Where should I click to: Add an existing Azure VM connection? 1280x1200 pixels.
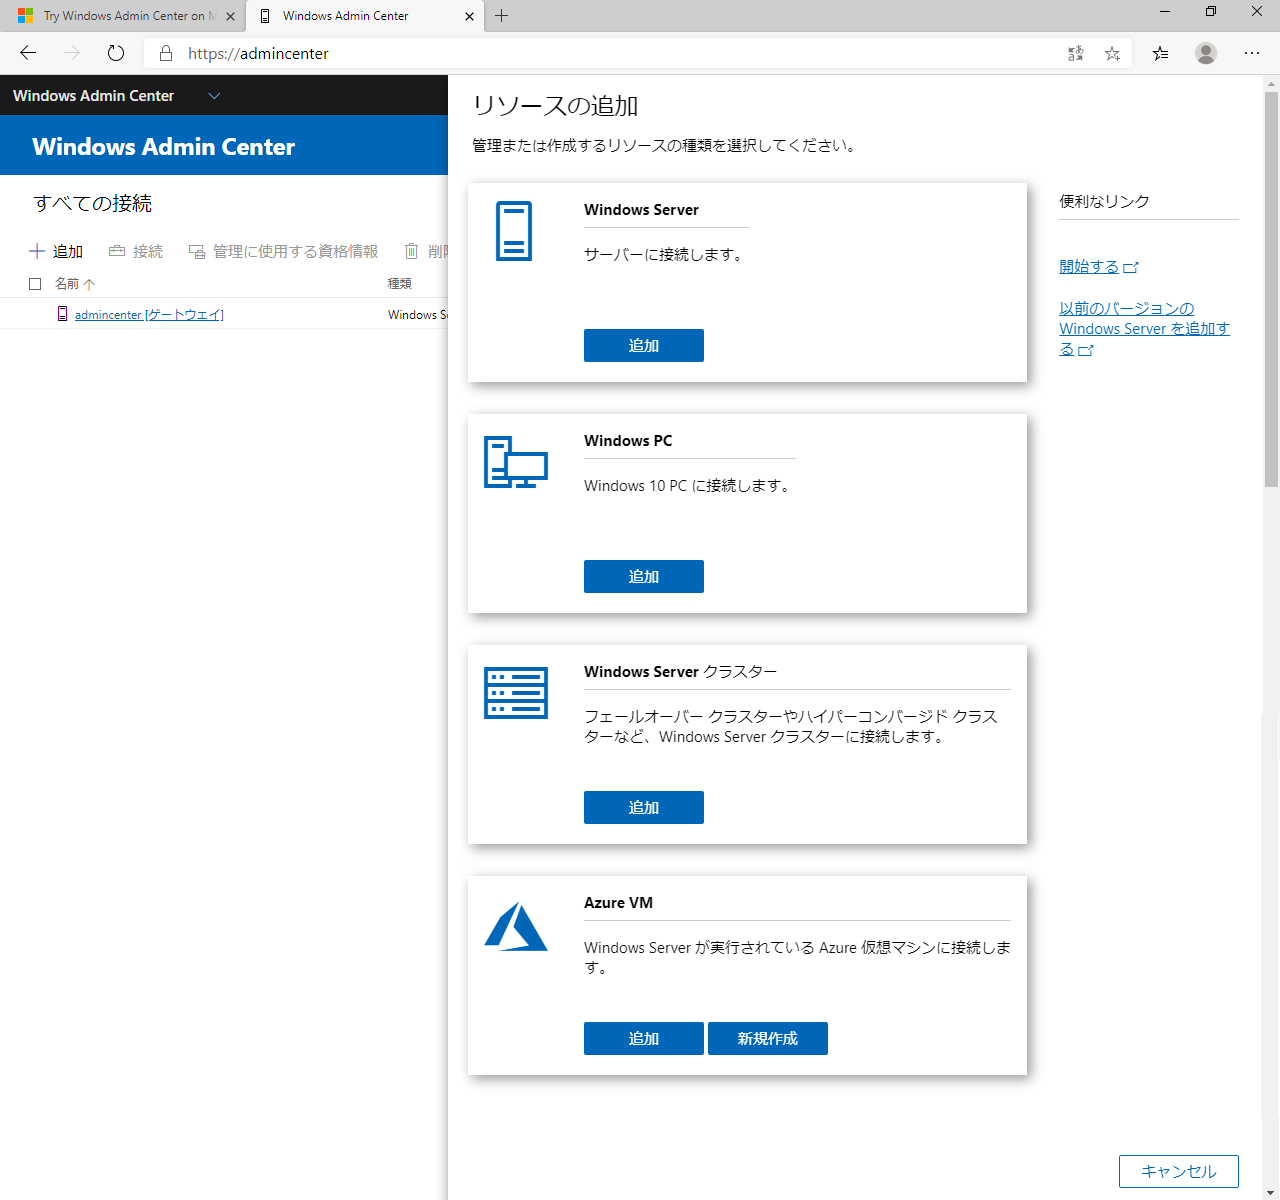pos(644,1038)
